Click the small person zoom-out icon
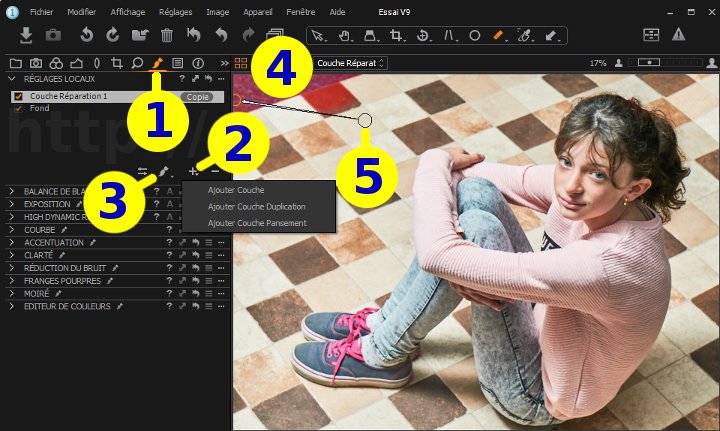 coord(619,63)
